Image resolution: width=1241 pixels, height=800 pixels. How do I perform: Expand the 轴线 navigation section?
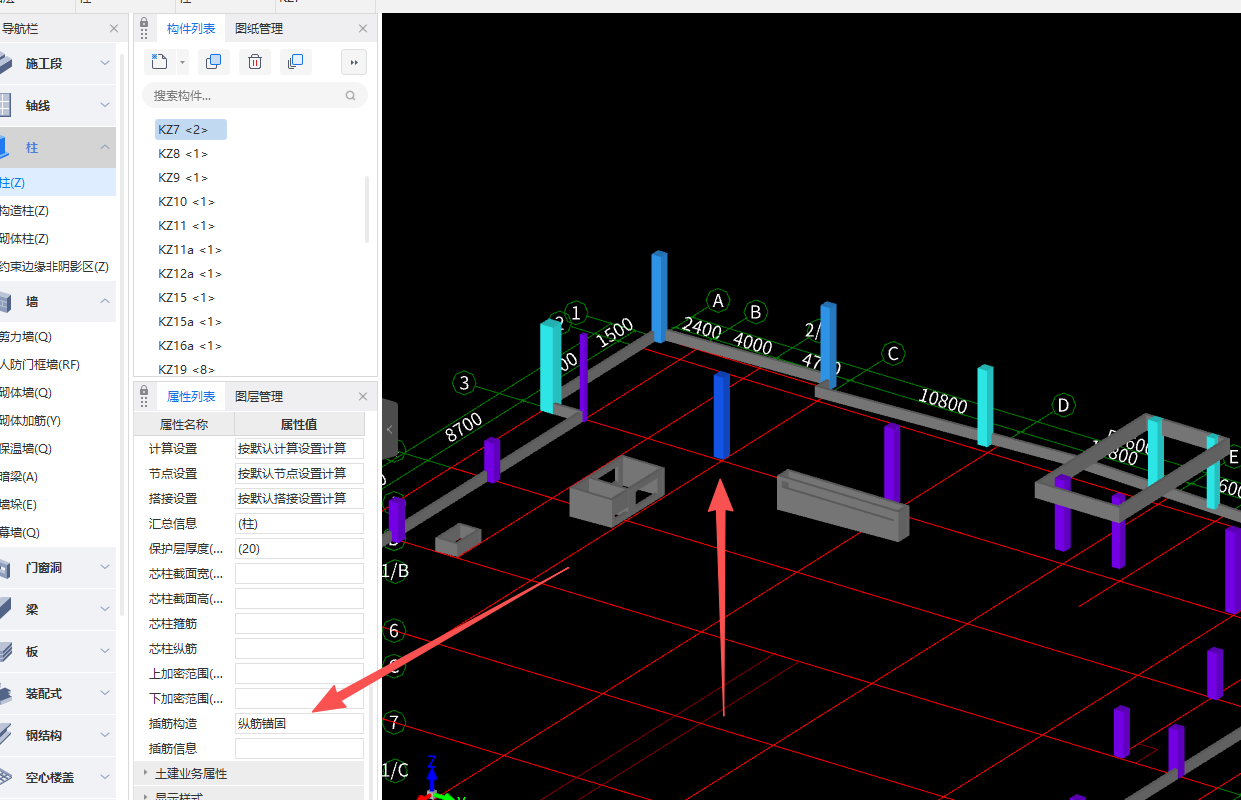click(105, 105)
